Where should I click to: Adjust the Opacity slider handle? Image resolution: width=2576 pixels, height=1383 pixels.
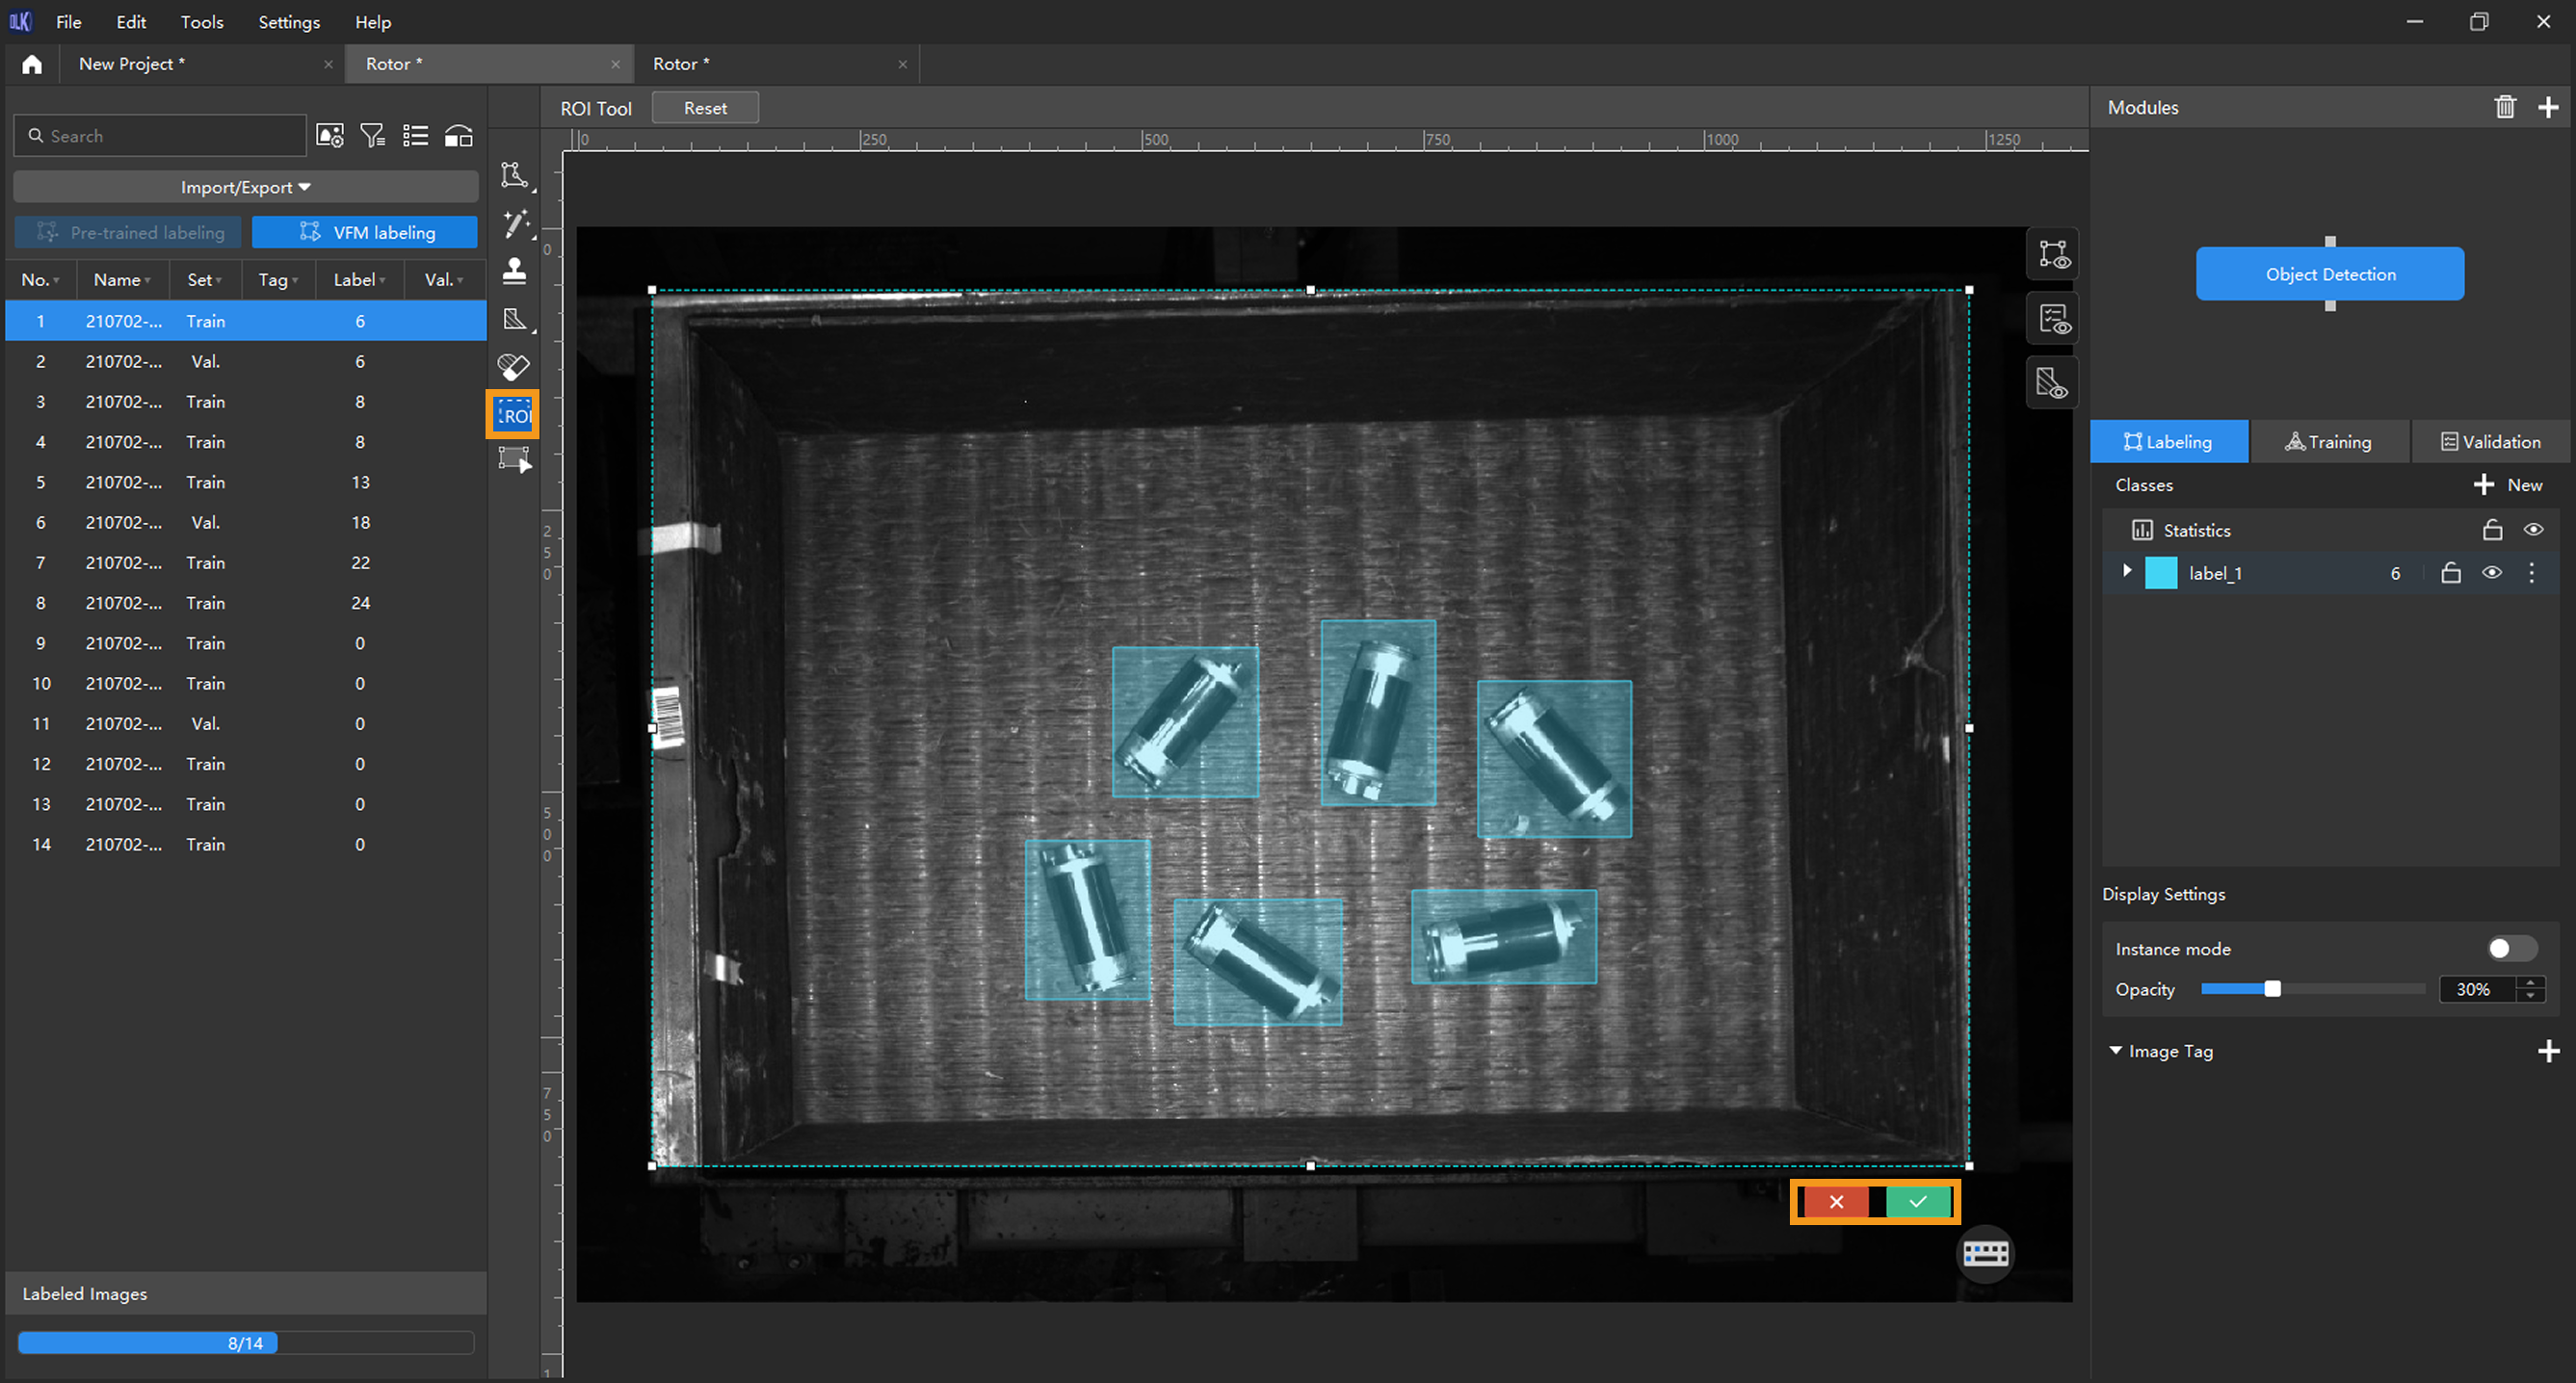tap(2272, 989)
